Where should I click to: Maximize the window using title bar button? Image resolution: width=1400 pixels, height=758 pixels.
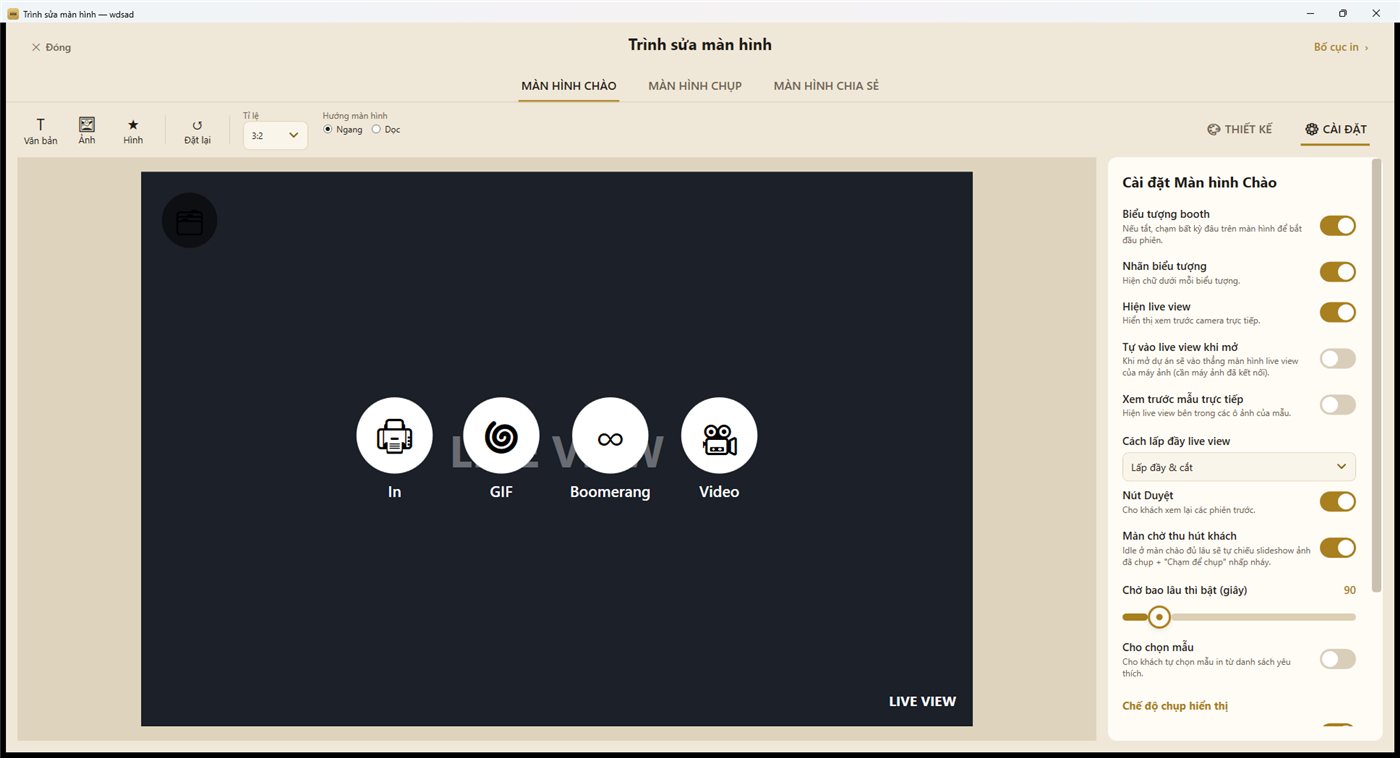point(1342,13)
